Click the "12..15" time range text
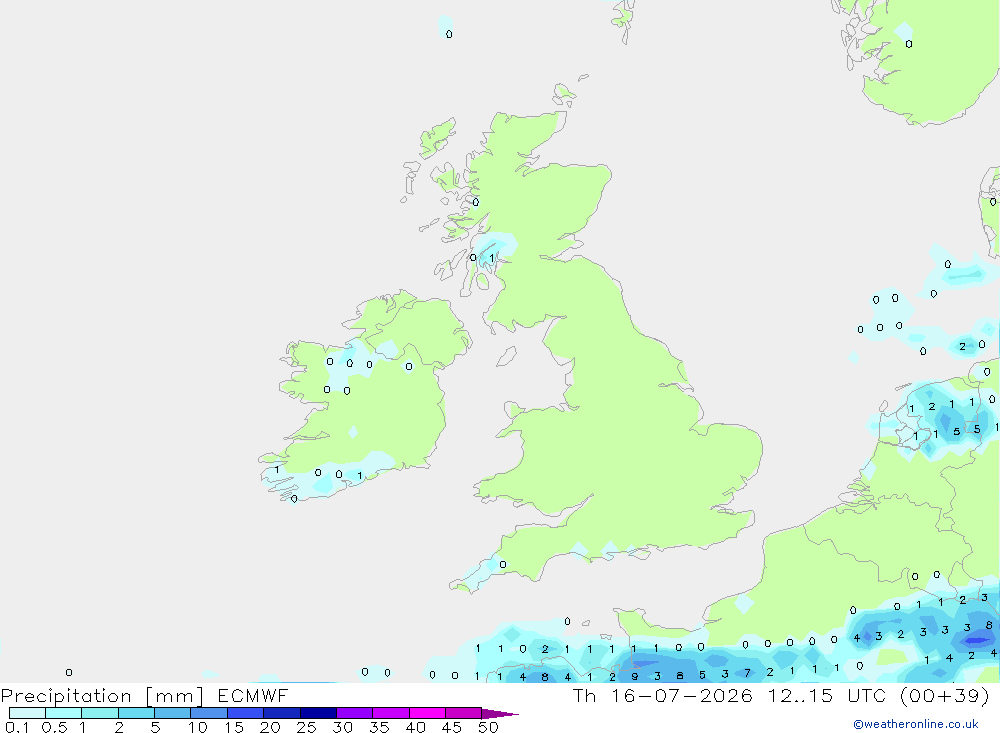 (x=800, y=695)
